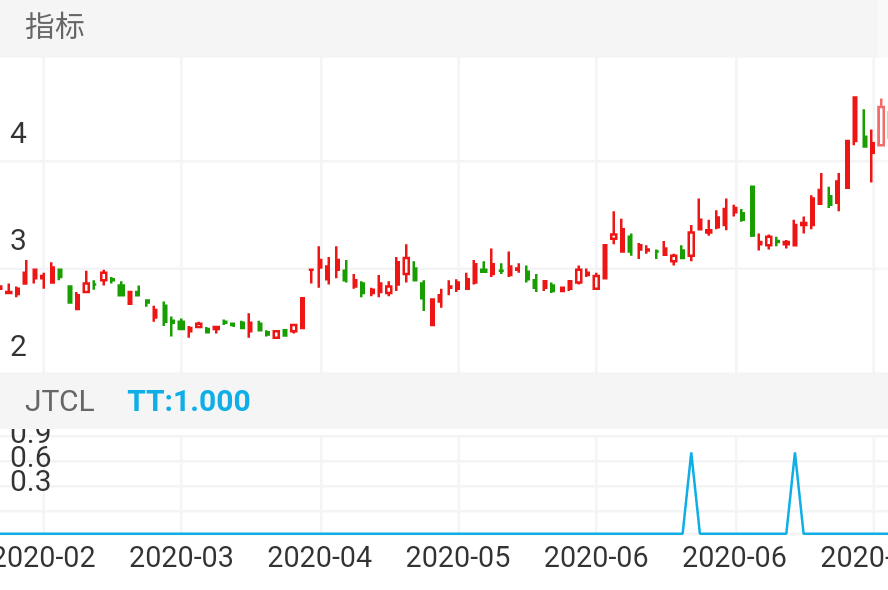Image resolution: width=888 pixels, height=590 pixels.
Task: Select the 2020-03 date label
Action: point(181,557)
